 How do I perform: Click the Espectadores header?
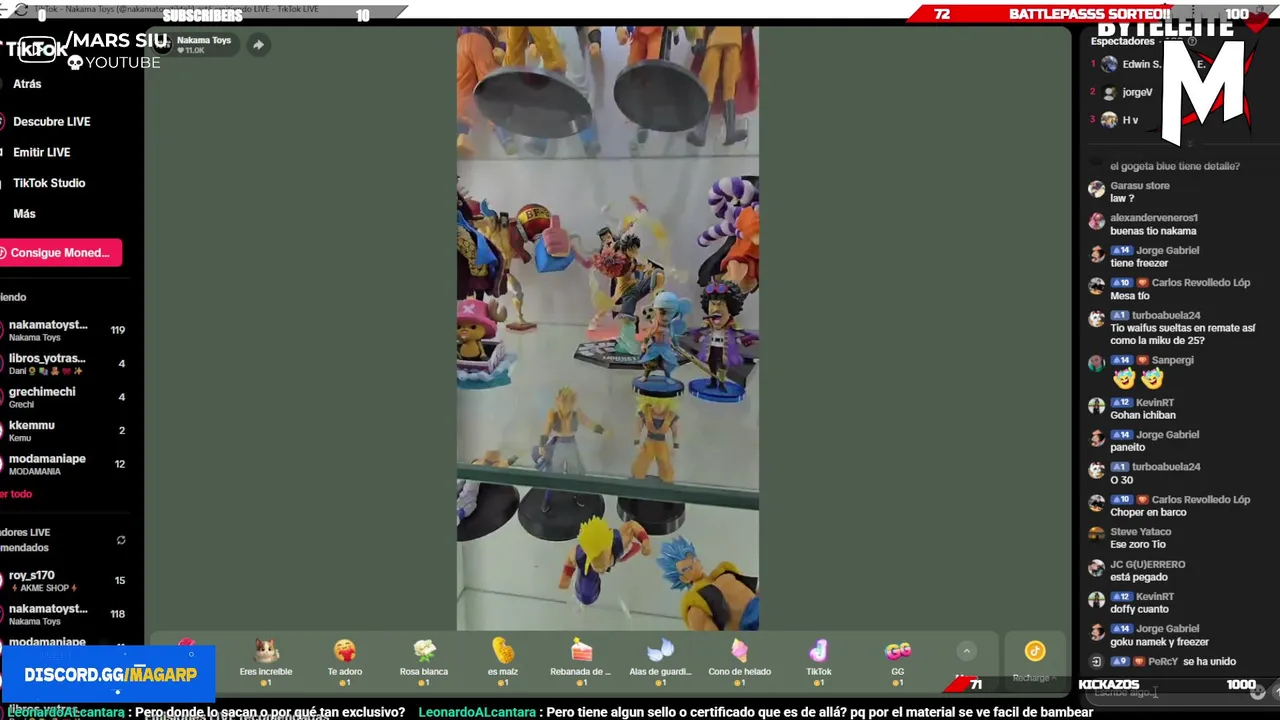(x=1122, y=41)
